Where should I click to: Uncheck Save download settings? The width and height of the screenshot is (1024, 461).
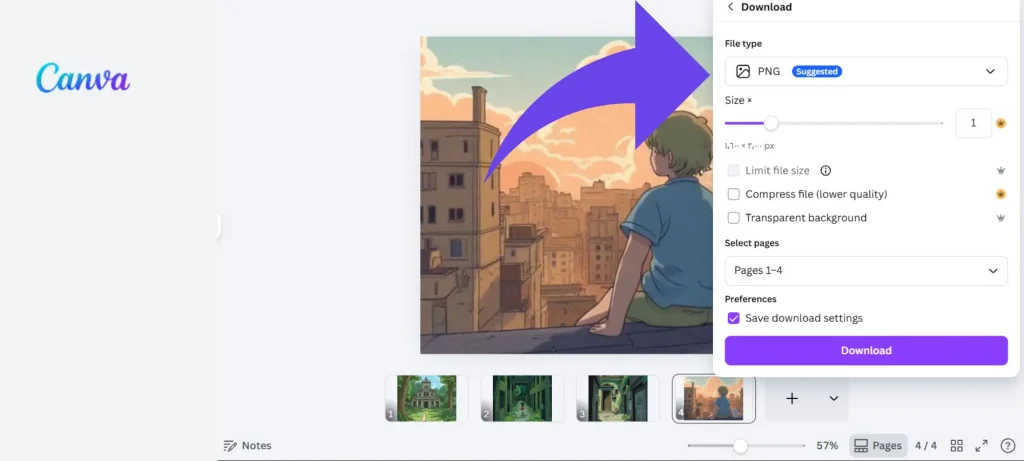(734, 318)
